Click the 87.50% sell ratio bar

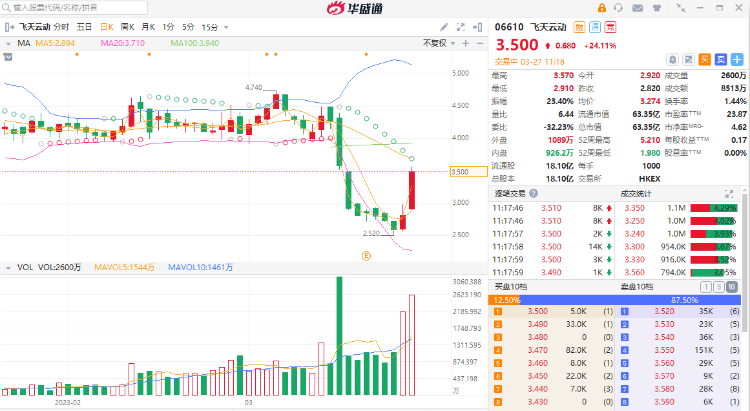click(x=630, y=300)
